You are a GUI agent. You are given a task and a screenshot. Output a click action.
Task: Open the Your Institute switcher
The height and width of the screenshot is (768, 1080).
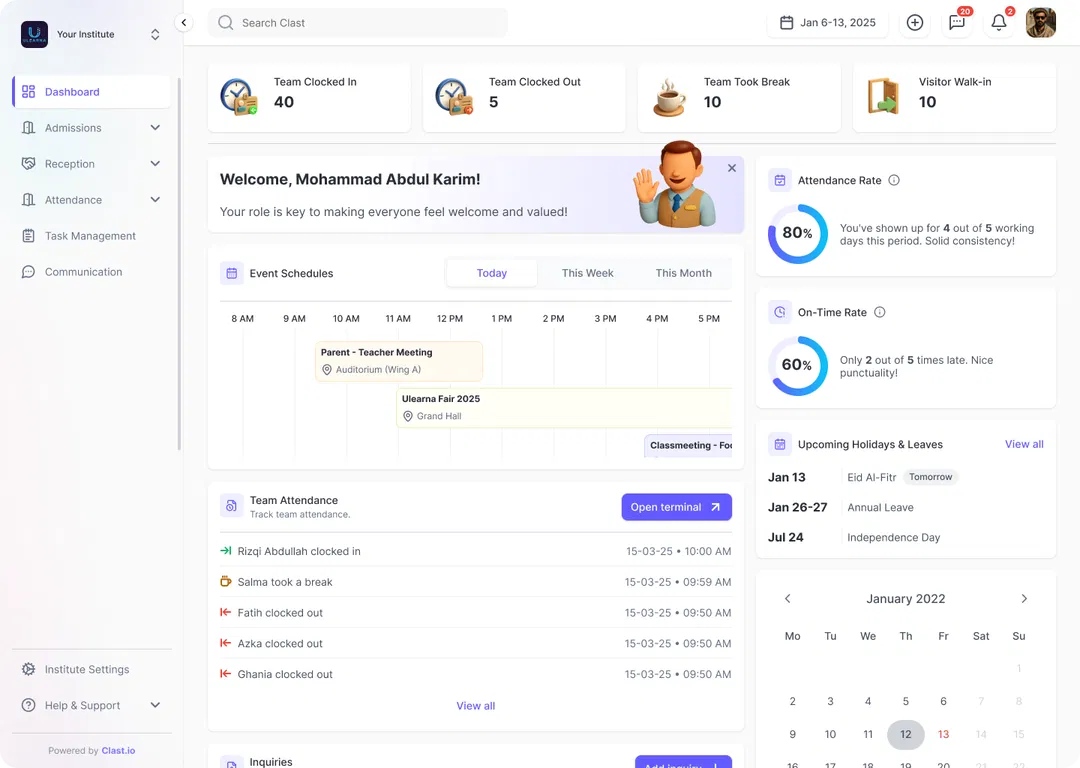click(155, 34)
